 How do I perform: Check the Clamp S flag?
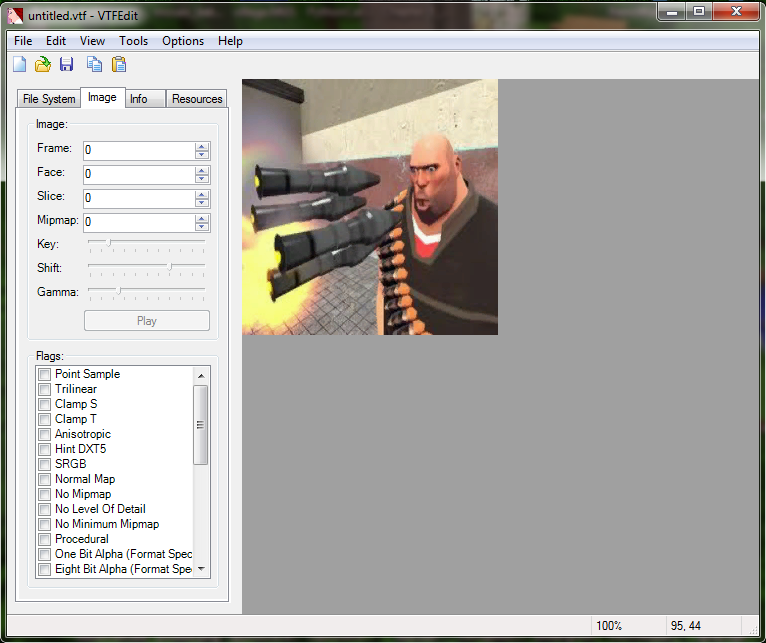click(x=44, y=405)
